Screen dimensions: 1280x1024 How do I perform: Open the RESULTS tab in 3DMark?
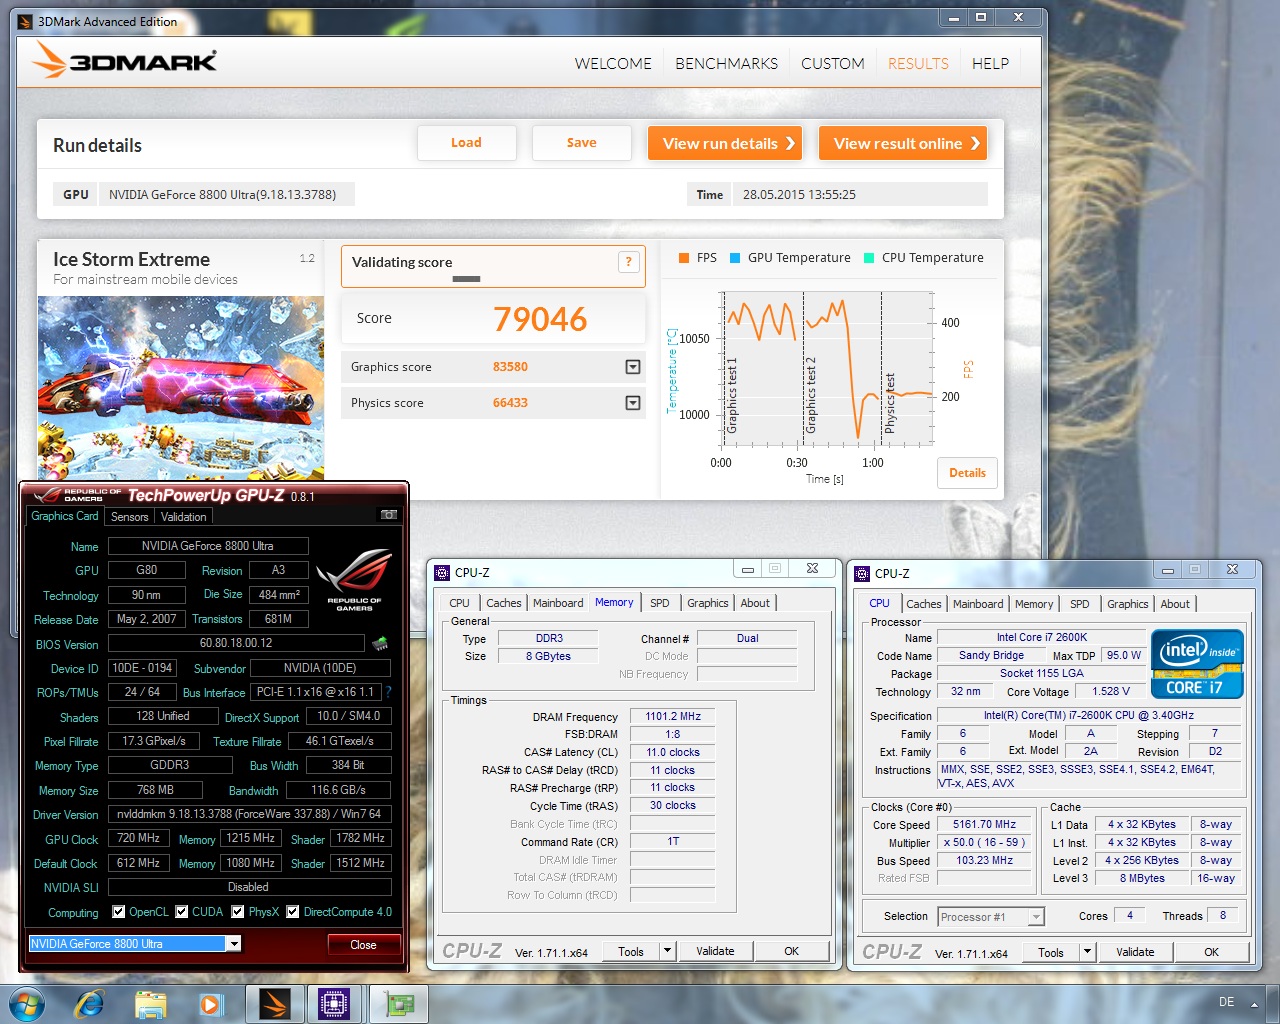(918, 63)
